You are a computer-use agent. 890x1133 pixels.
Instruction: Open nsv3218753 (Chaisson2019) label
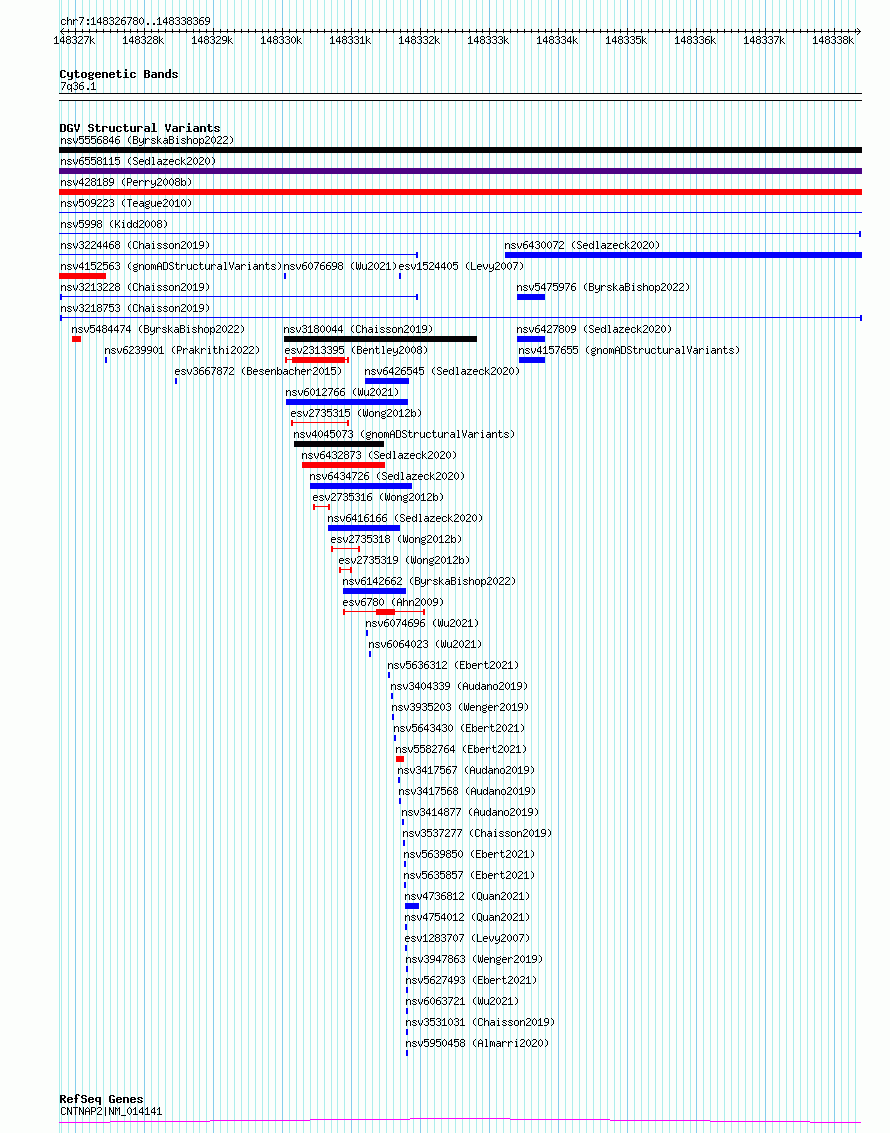[135, 308]
